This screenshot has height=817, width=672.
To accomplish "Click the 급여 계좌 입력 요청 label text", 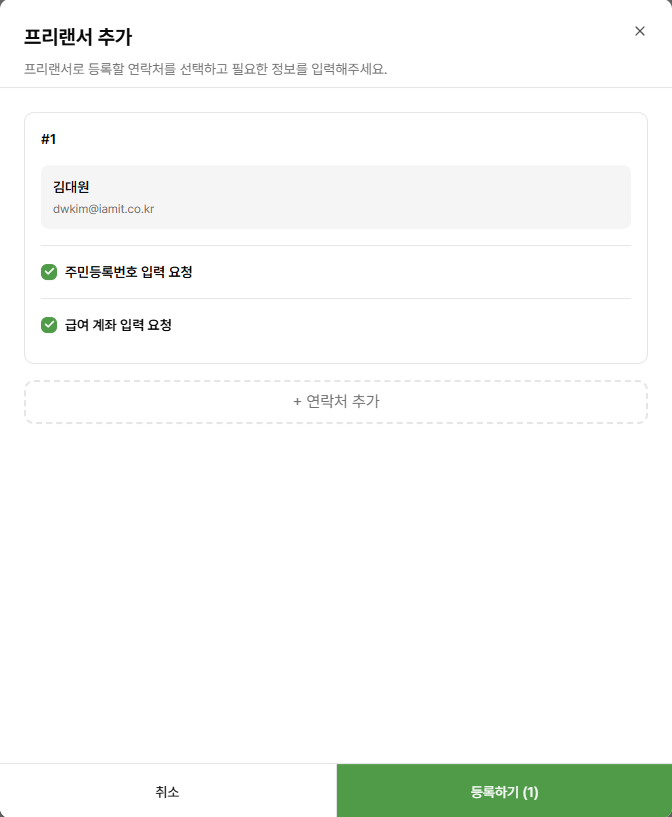I will point(118,325).
